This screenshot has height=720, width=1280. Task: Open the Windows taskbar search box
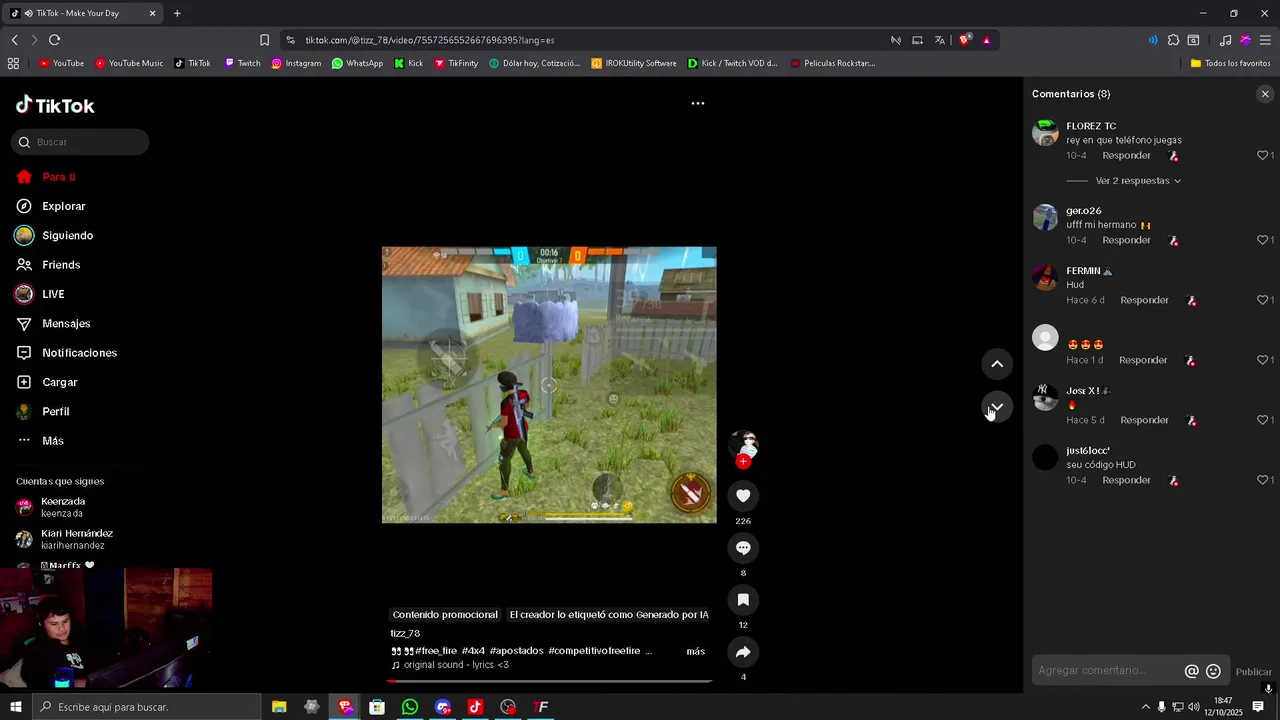point(146,707)
